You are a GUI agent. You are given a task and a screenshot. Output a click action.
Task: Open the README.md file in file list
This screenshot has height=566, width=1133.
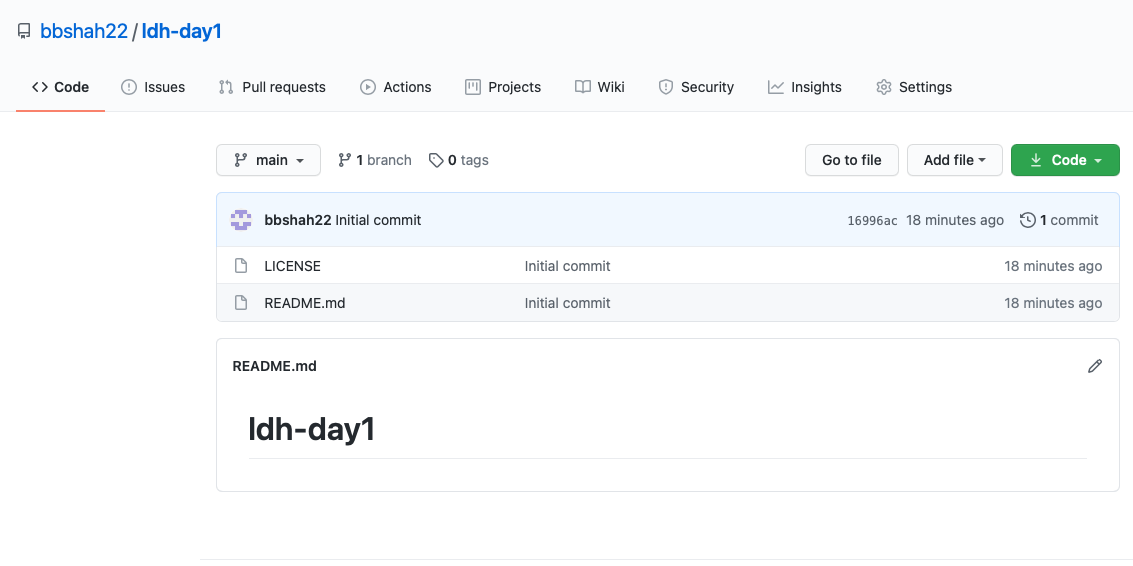click(305, 303)
